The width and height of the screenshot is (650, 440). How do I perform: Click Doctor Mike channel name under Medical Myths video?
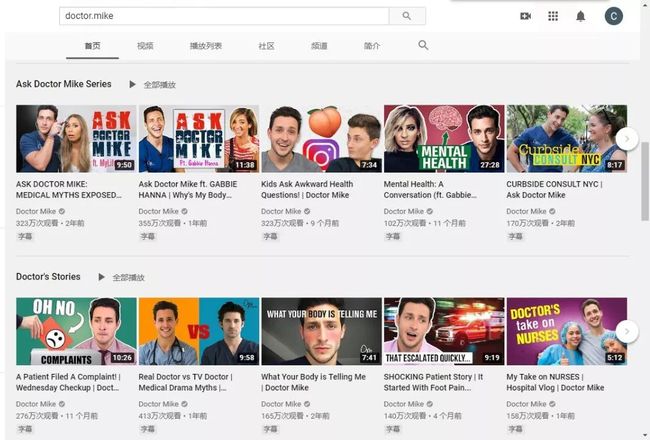pos(36,211)
